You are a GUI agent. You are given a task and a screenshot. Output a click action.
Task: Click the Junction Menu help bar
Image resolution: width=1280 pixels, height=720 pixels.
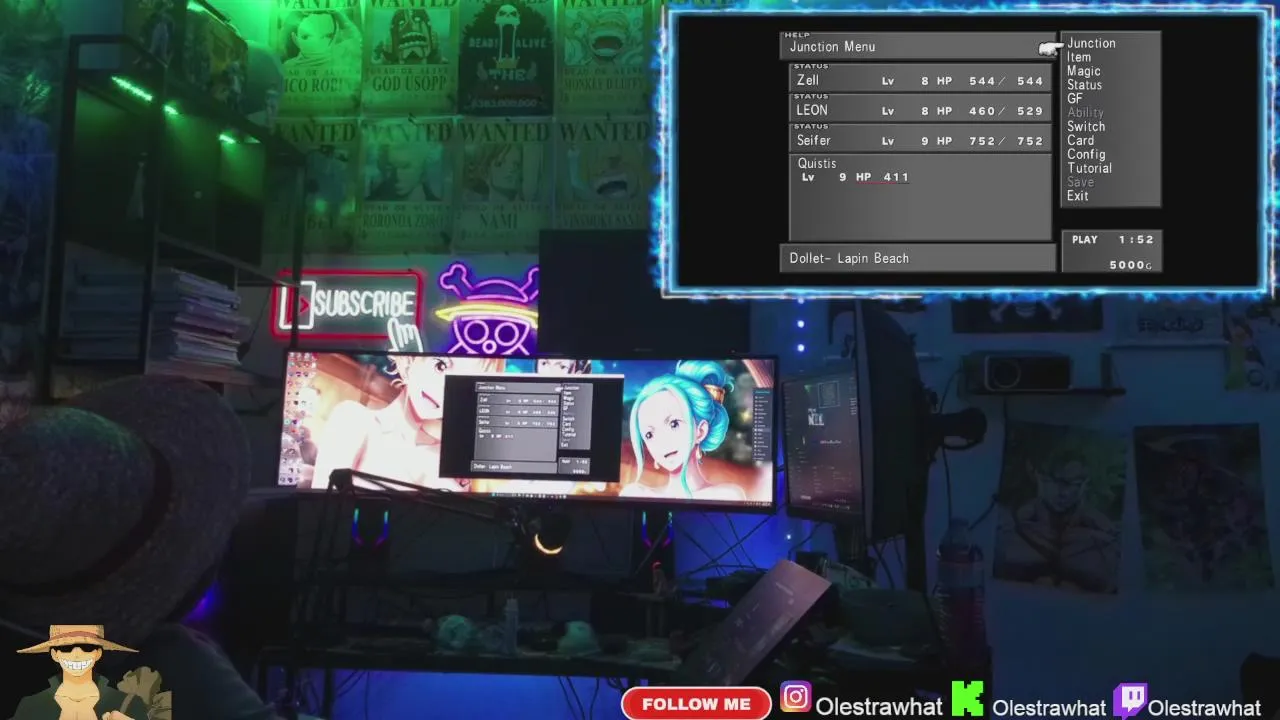(917, 46)
